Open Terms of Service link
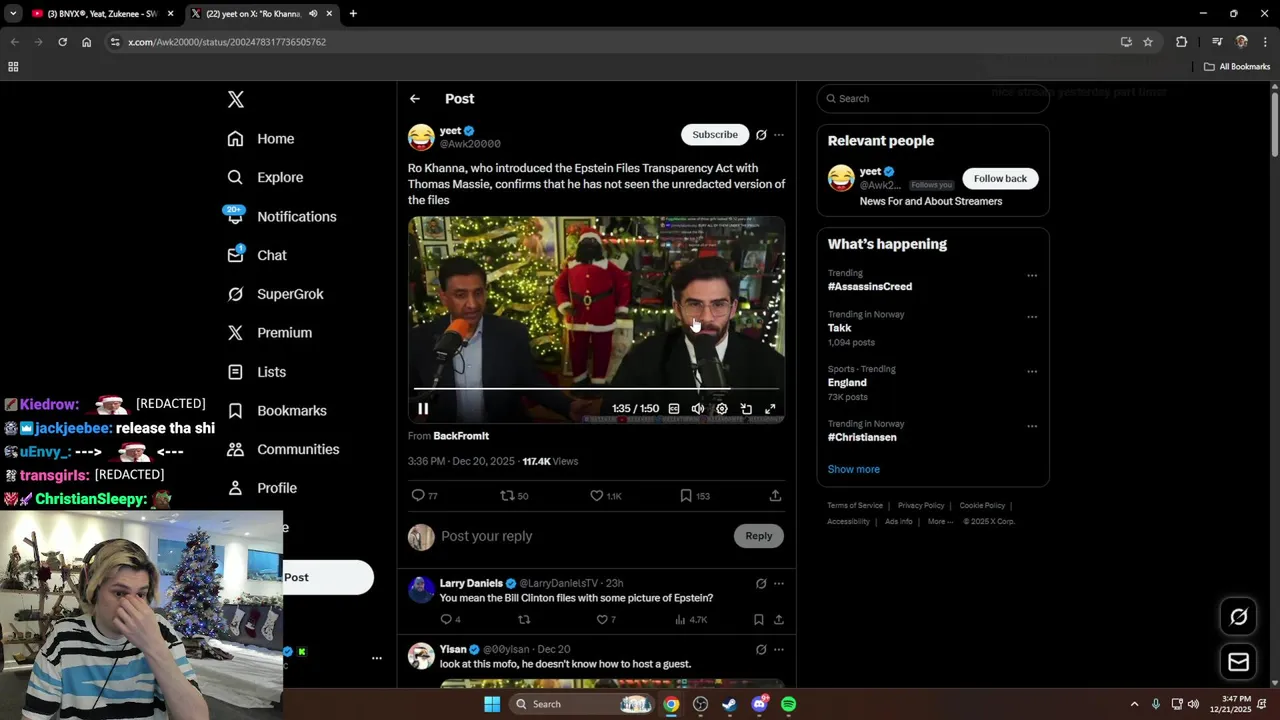This screenshot has height=720, width=1280. (x=855, y=506)
